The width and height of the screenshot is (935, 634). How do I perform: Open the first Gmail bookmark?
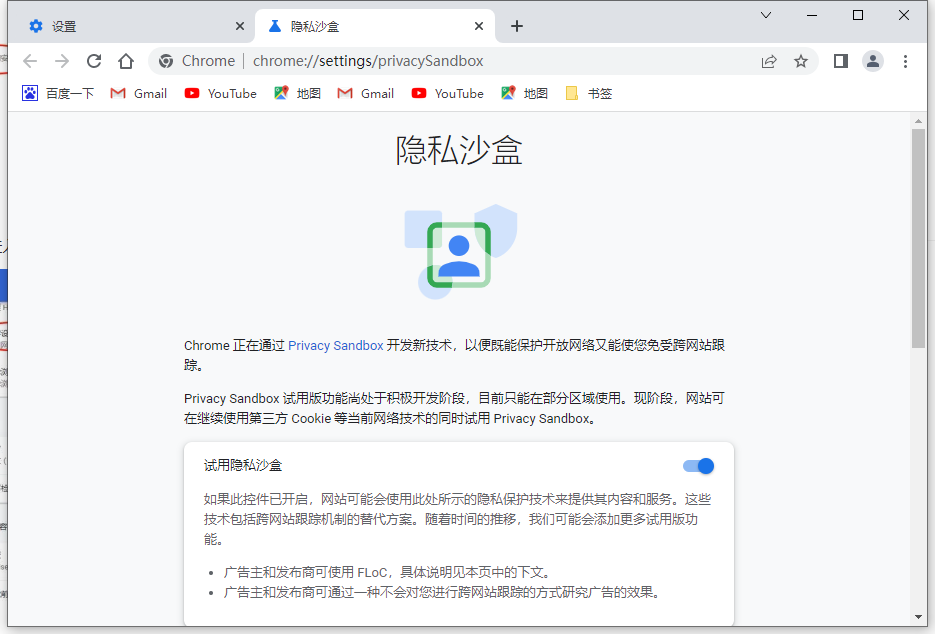[x=139, y=93]
